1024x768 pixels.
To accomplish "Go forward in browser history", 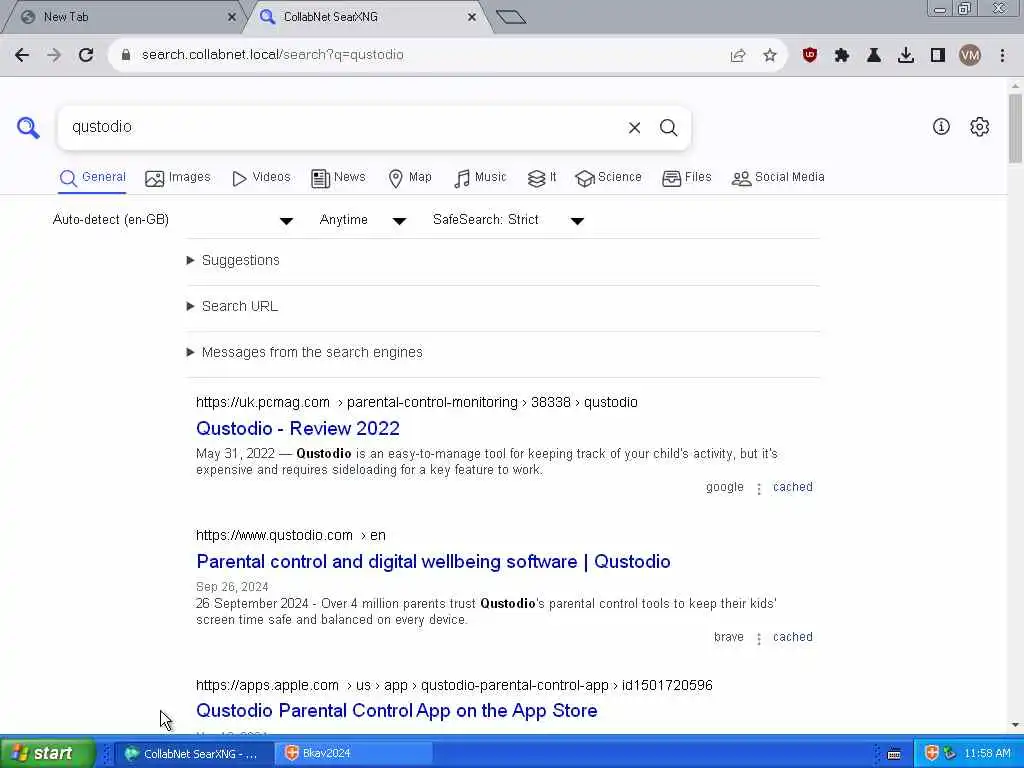I will pos(54,55).
